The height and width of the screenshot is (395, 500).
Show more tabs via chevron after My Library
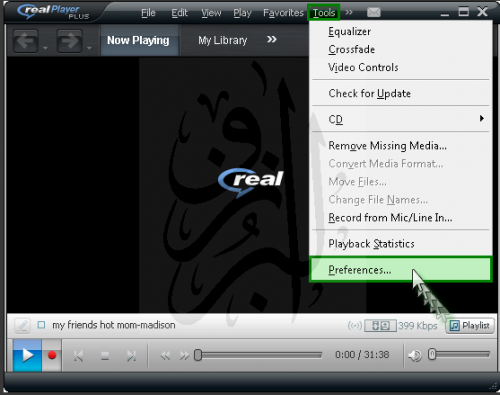point(272,40)
